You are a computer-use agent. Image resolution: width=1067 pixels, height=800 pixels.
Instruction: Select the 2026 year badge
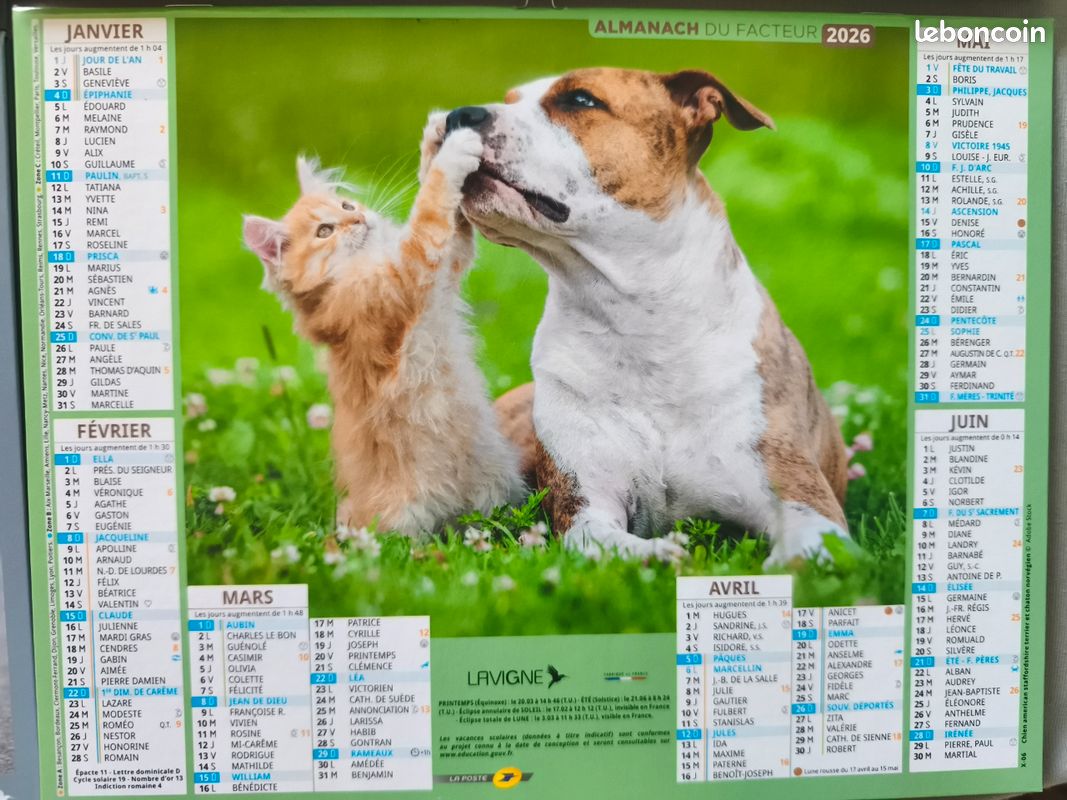click(x=848, y=35)
